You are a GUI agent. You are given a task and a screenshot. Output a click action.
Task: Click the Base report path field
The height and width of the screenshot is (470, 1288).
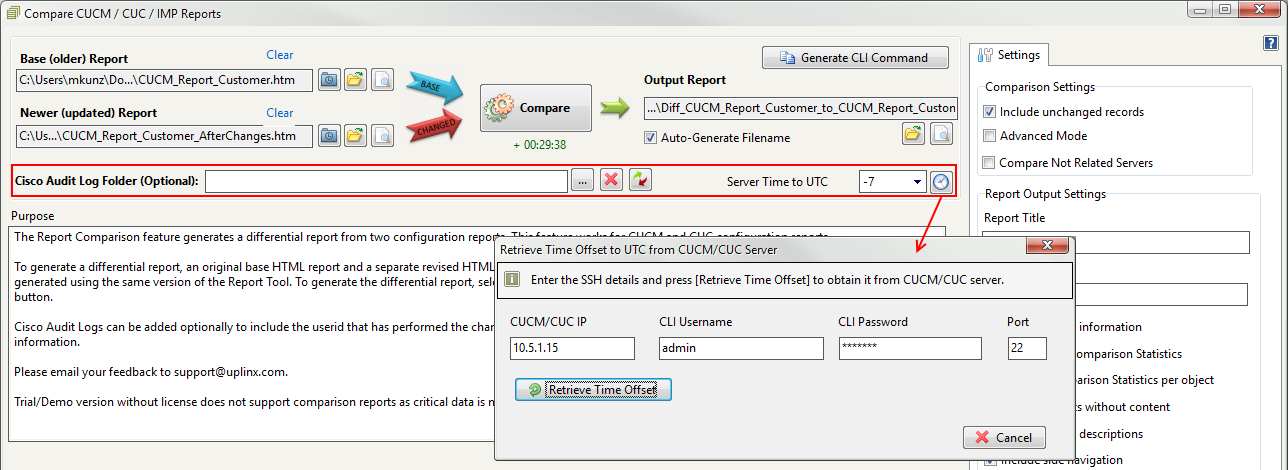point(164,80)
